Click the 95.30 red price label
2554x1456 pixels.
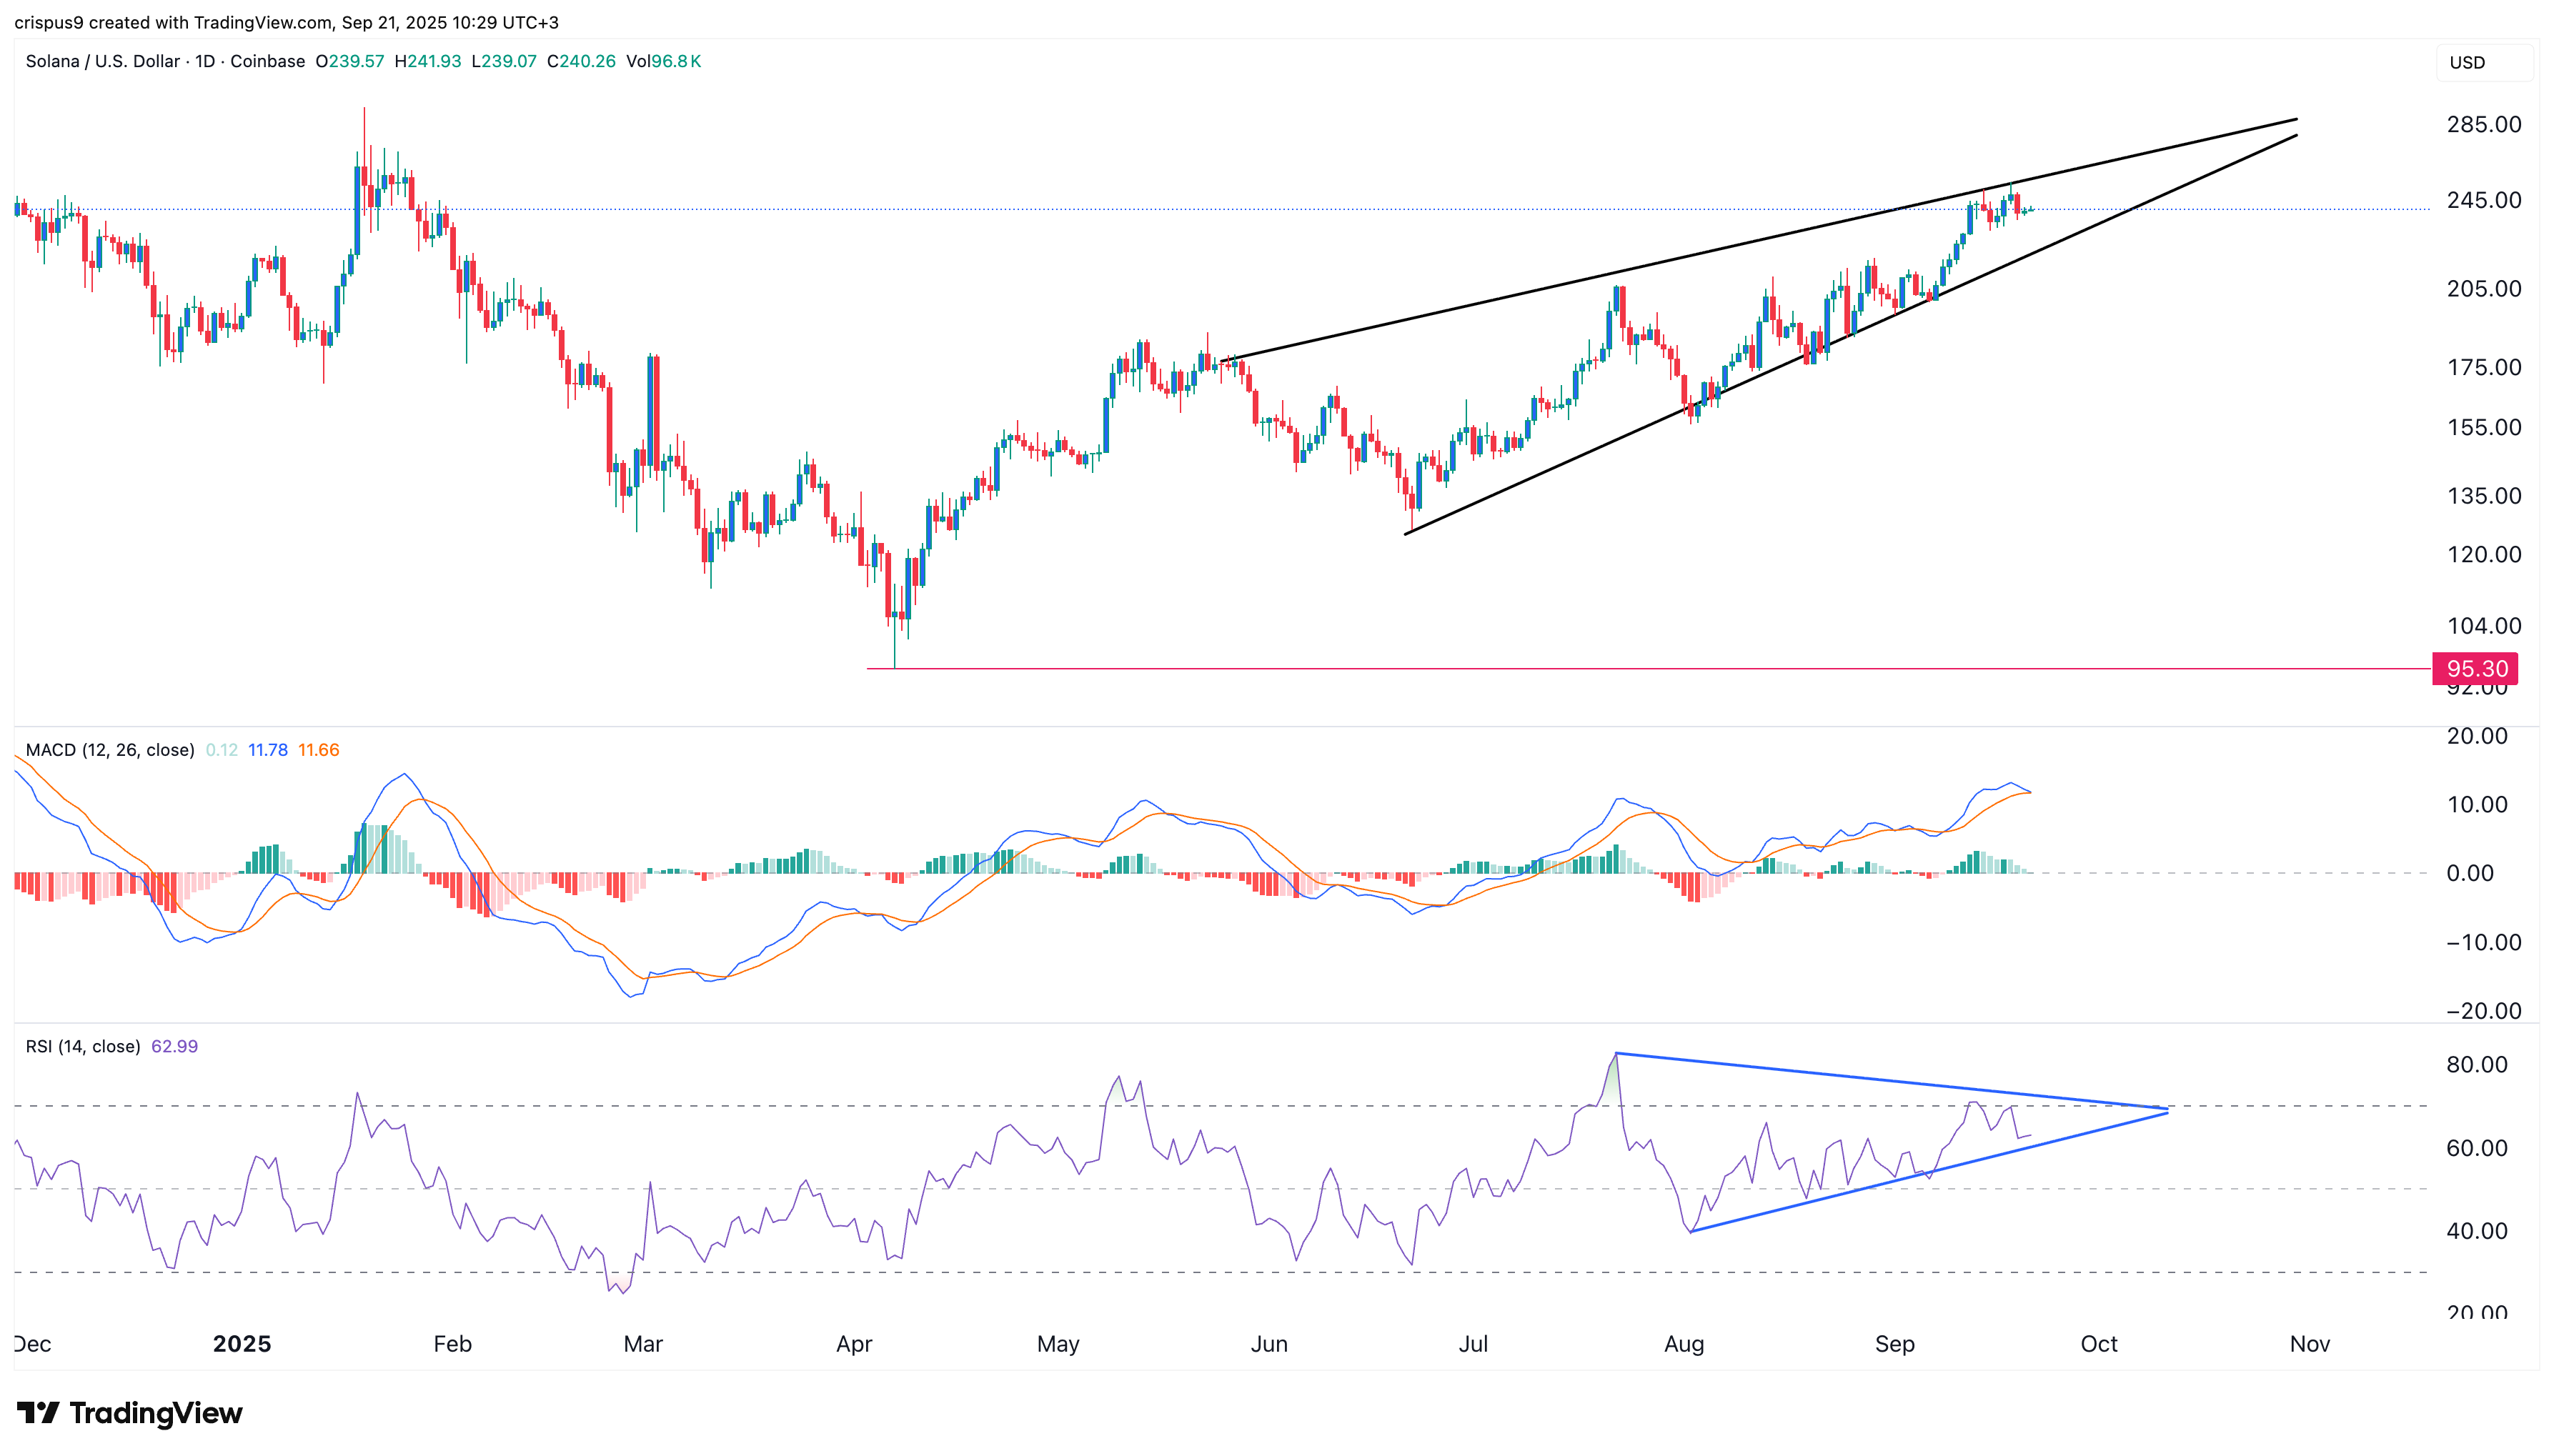[x=2475, y=668]
